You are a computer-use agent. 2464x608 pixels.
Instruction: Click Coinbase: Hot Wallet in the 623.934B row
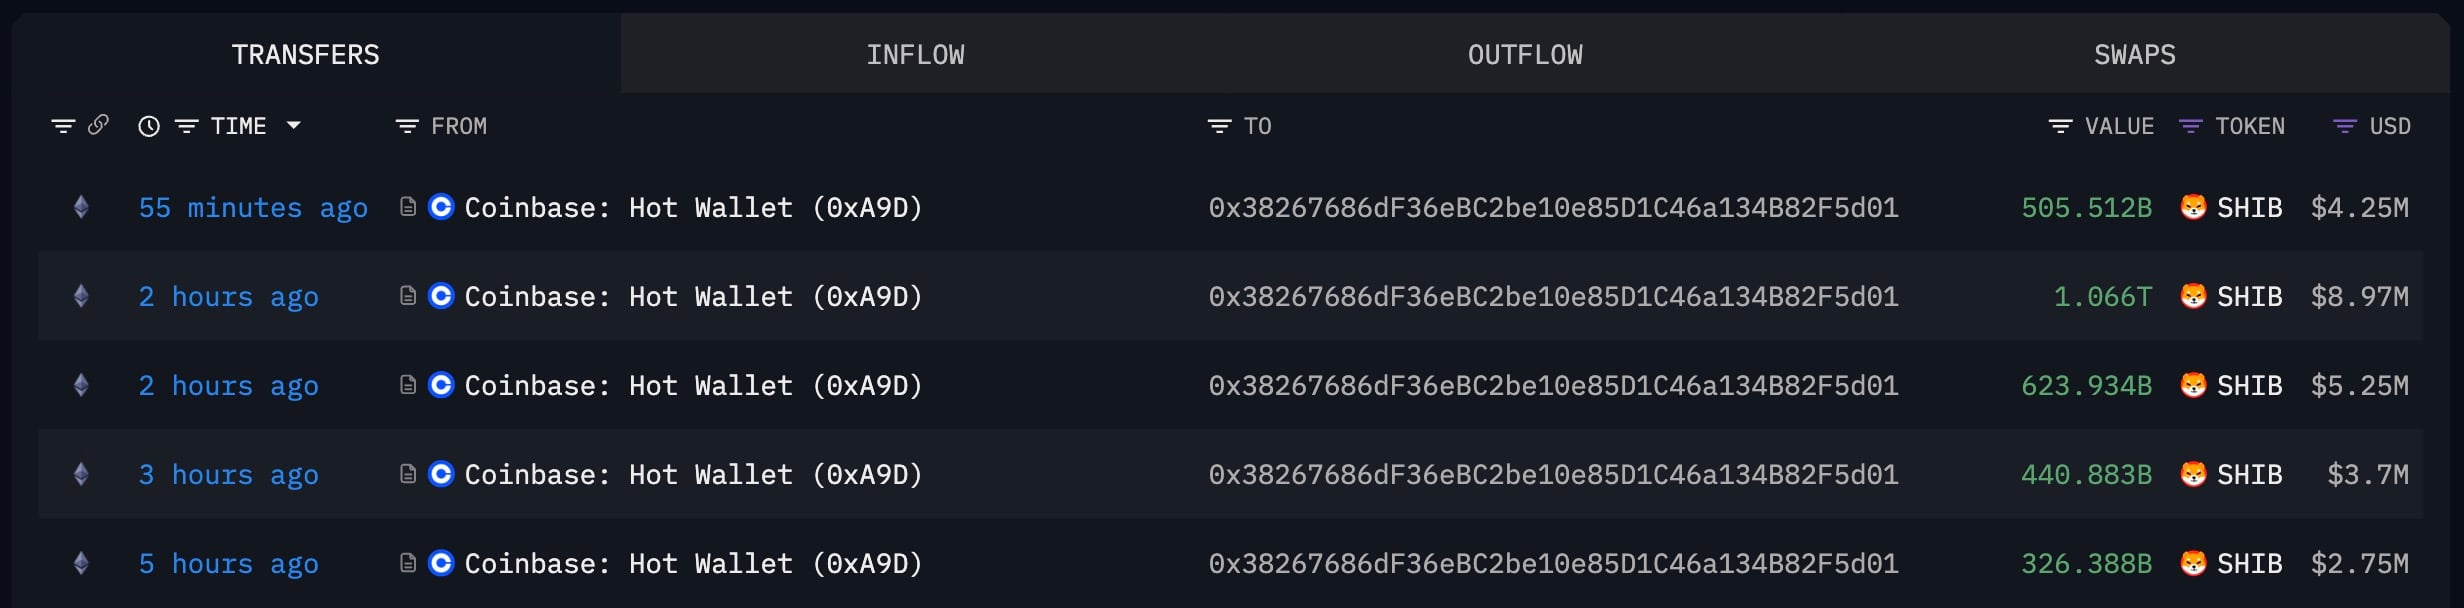click(693, 386)
